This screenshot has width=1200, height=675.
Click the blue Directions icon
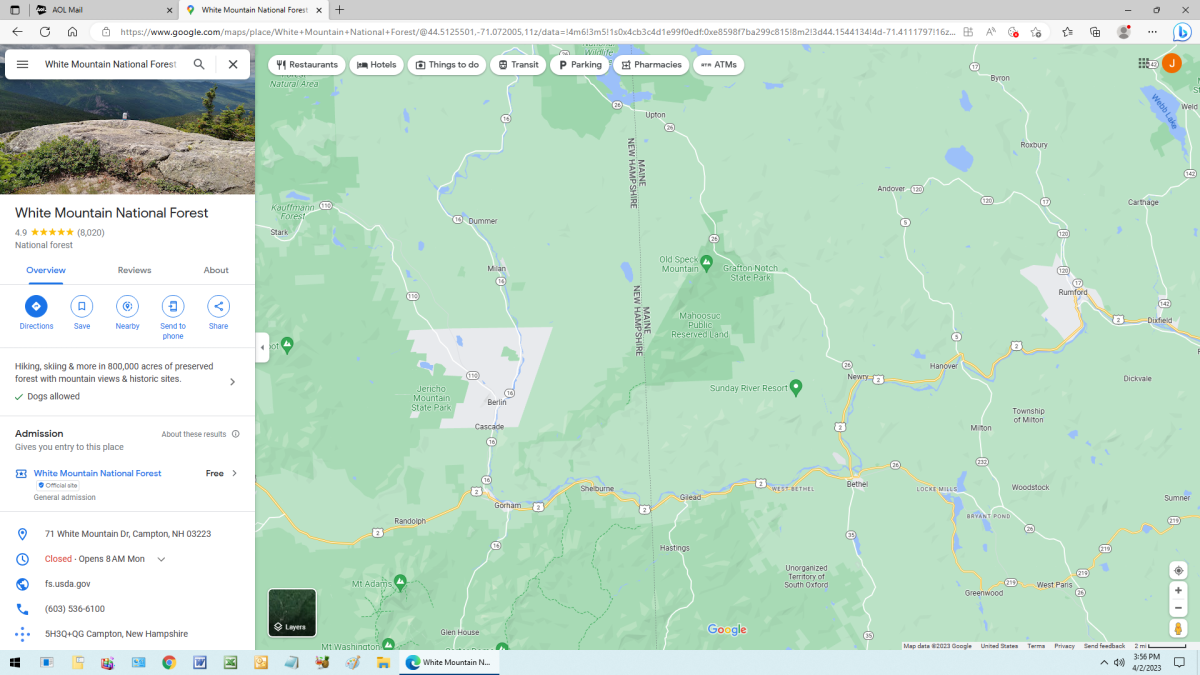tap(36, 306)
